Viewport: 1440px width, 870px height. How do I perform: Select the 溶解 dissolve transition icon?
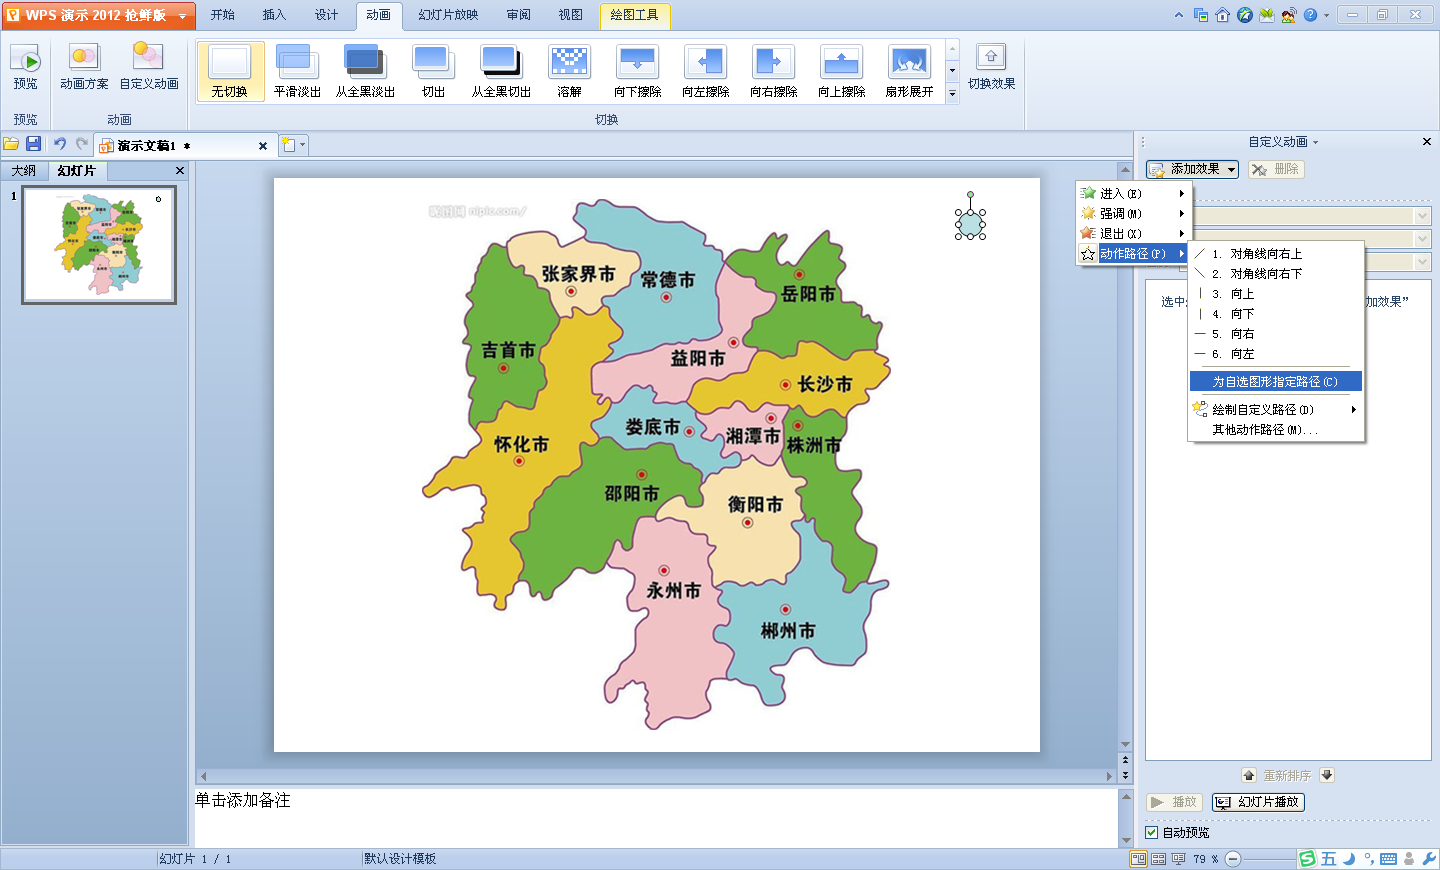[x=569, y=62]
